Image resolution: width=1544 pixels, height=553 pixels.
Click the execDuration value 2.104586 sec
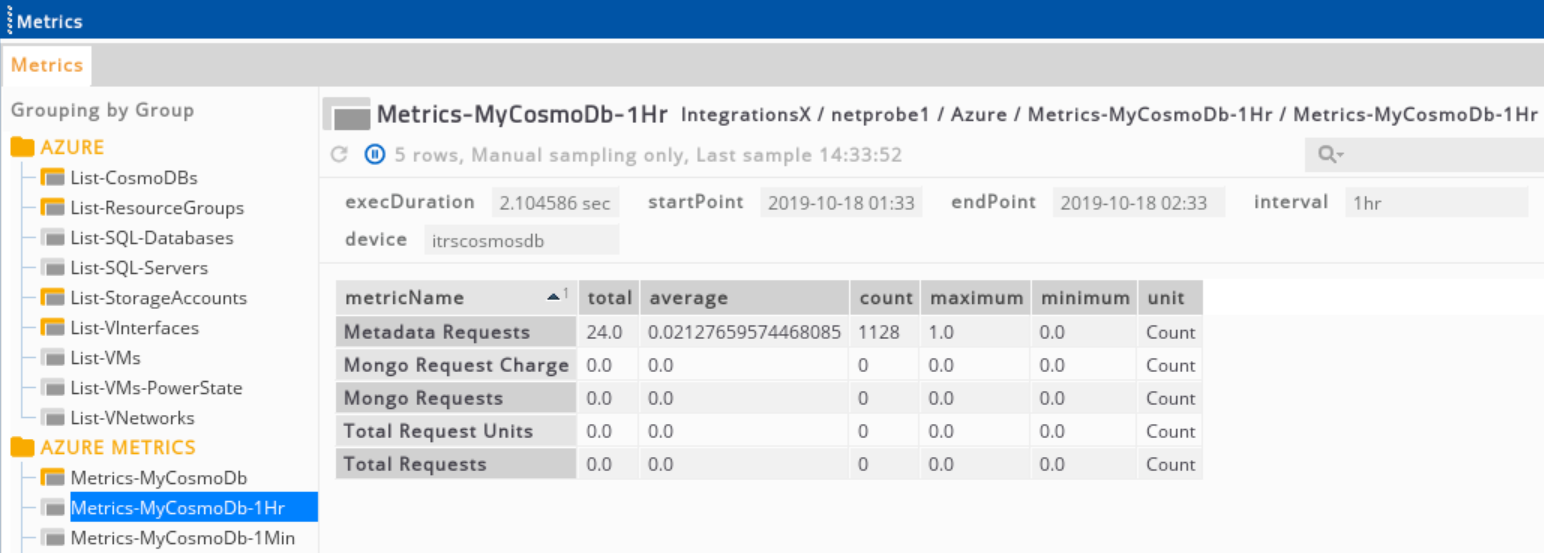(x=555, y=203)
